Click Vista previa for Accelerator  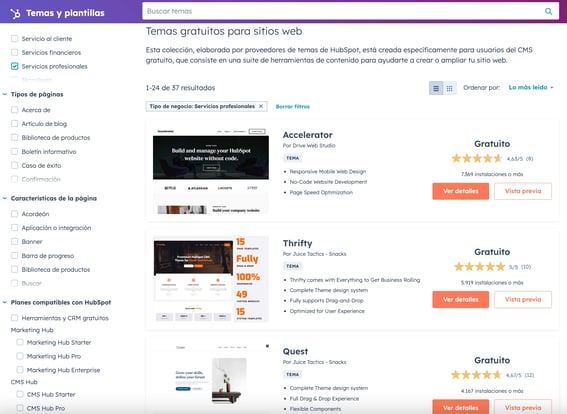tap(523, 191)
